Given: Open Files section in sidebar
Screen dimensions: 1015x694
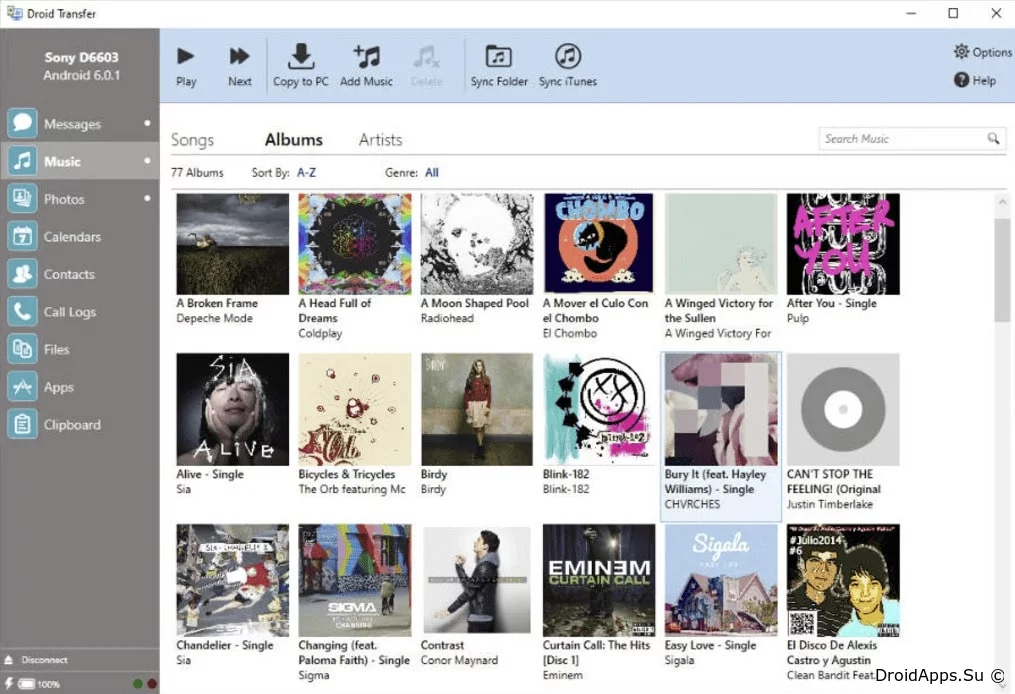Looking at the screenshot, I should [x=80, y=349].
